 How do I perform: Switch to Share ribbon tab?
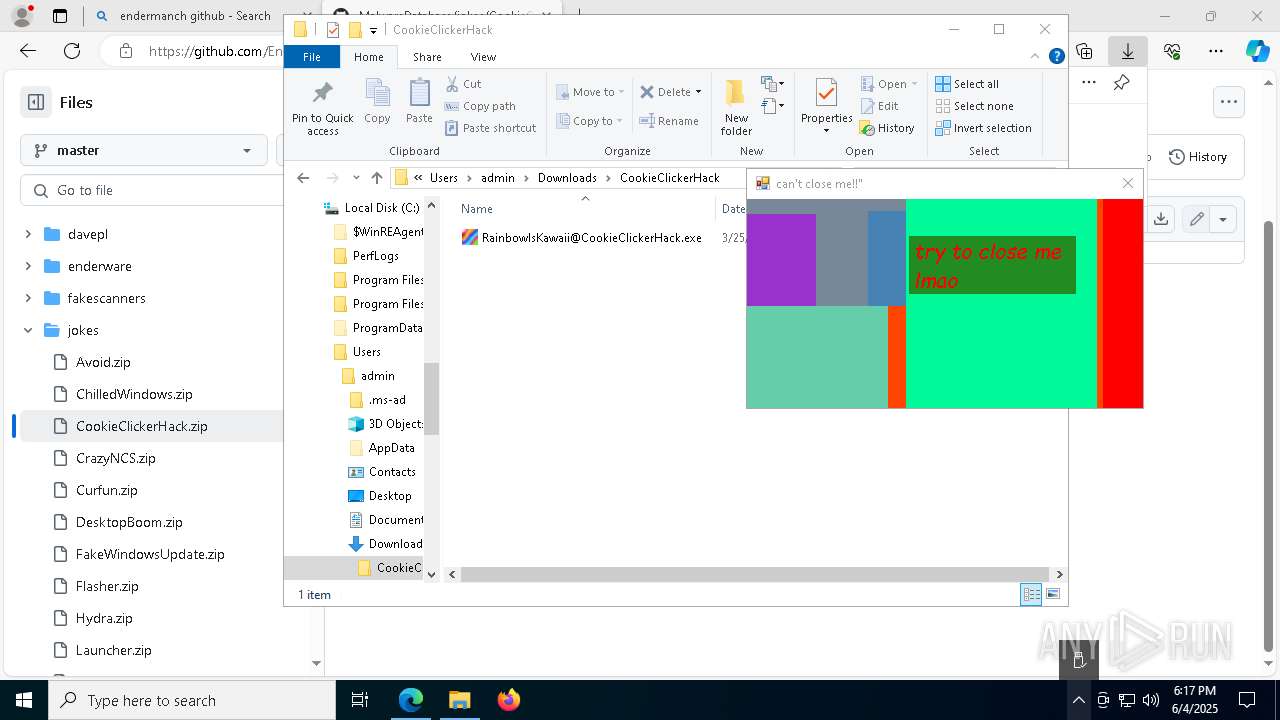427,57
